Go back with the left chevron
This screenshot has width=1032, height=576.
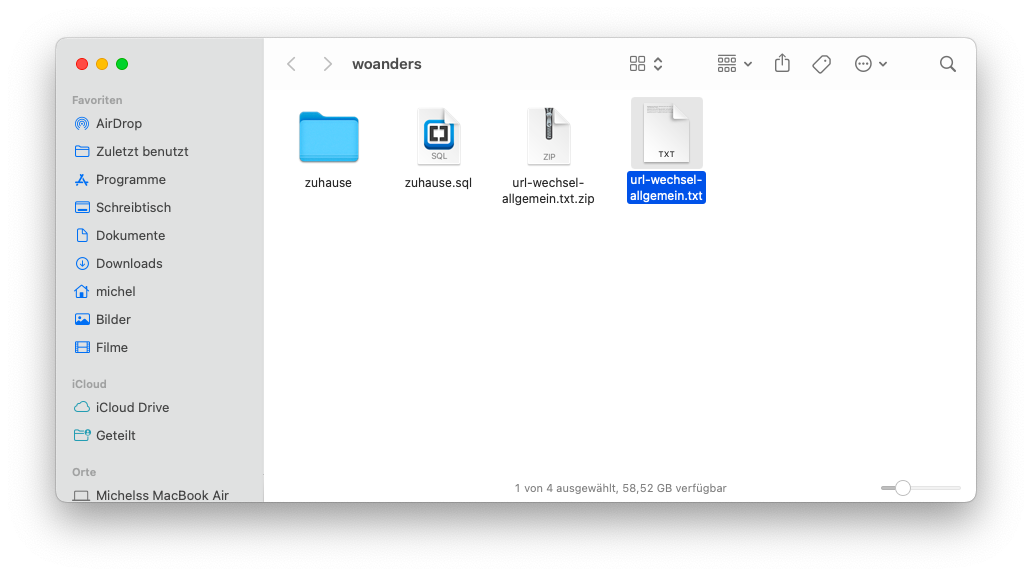click(x=292, y=64)
